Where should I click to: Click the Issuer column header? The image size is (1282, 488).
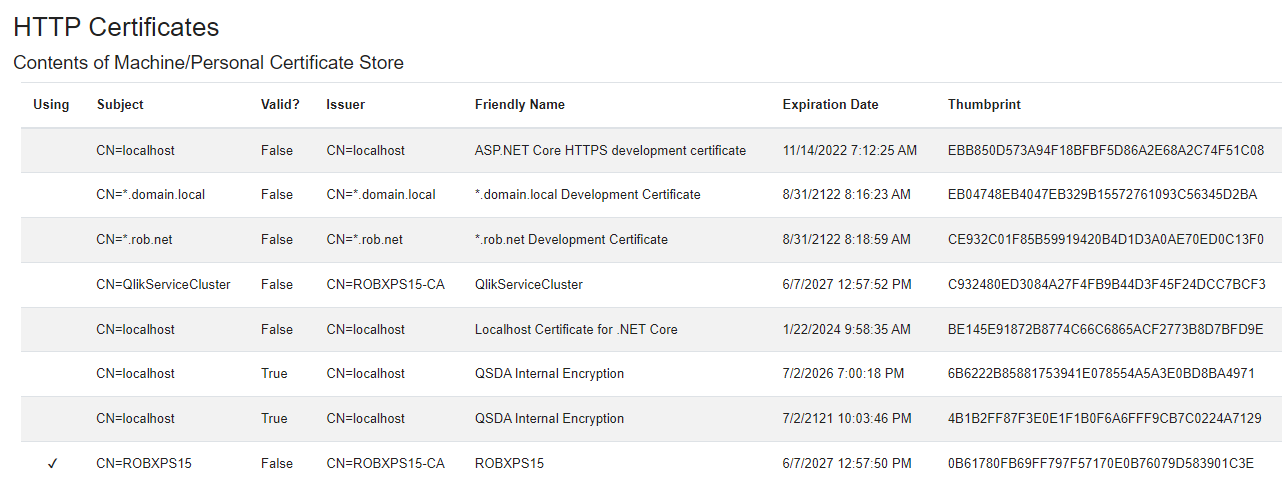(x=345, y=105)
